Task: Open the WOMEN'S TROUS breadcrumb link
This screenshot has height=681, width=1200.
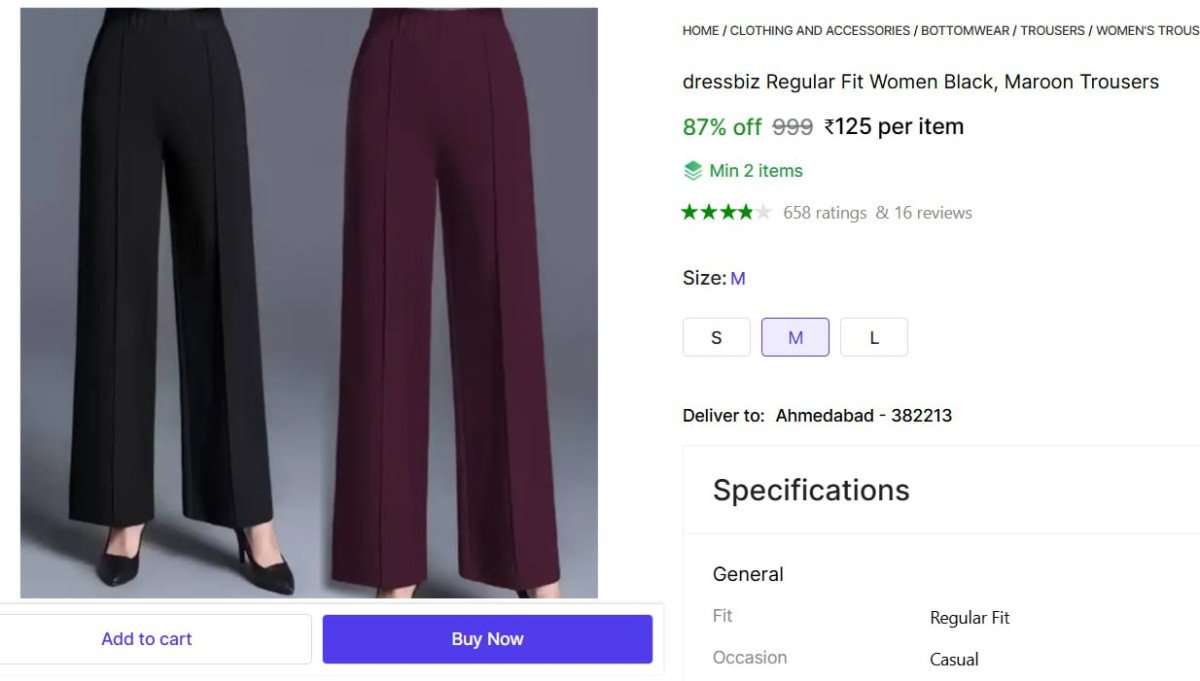Action: point(1147,31)
